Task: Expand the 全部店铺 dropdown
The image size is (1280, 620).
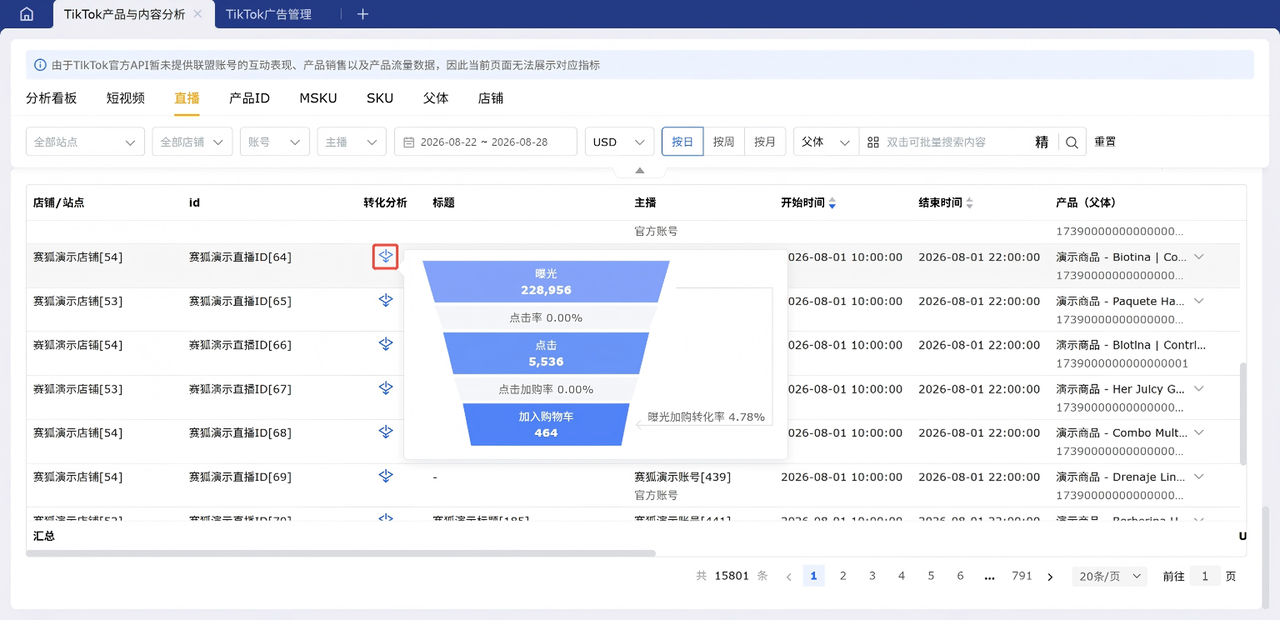Action: (x=193, y=142)
